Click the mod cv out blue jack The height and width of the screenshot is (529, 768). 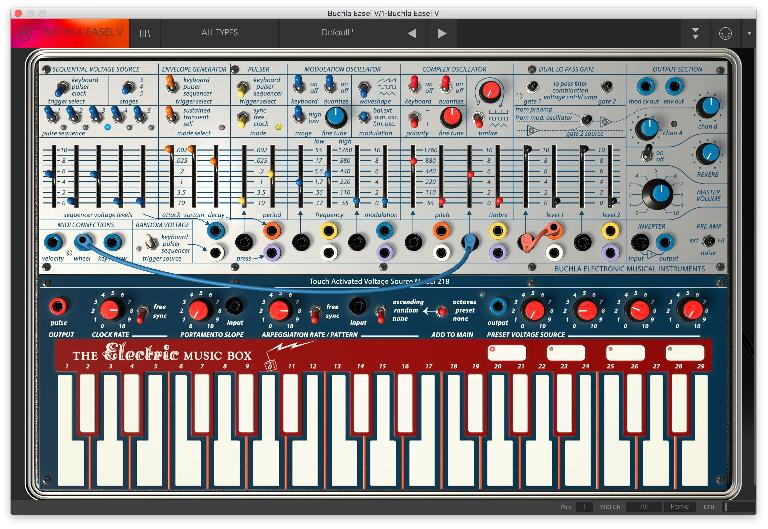click(645, 86)
